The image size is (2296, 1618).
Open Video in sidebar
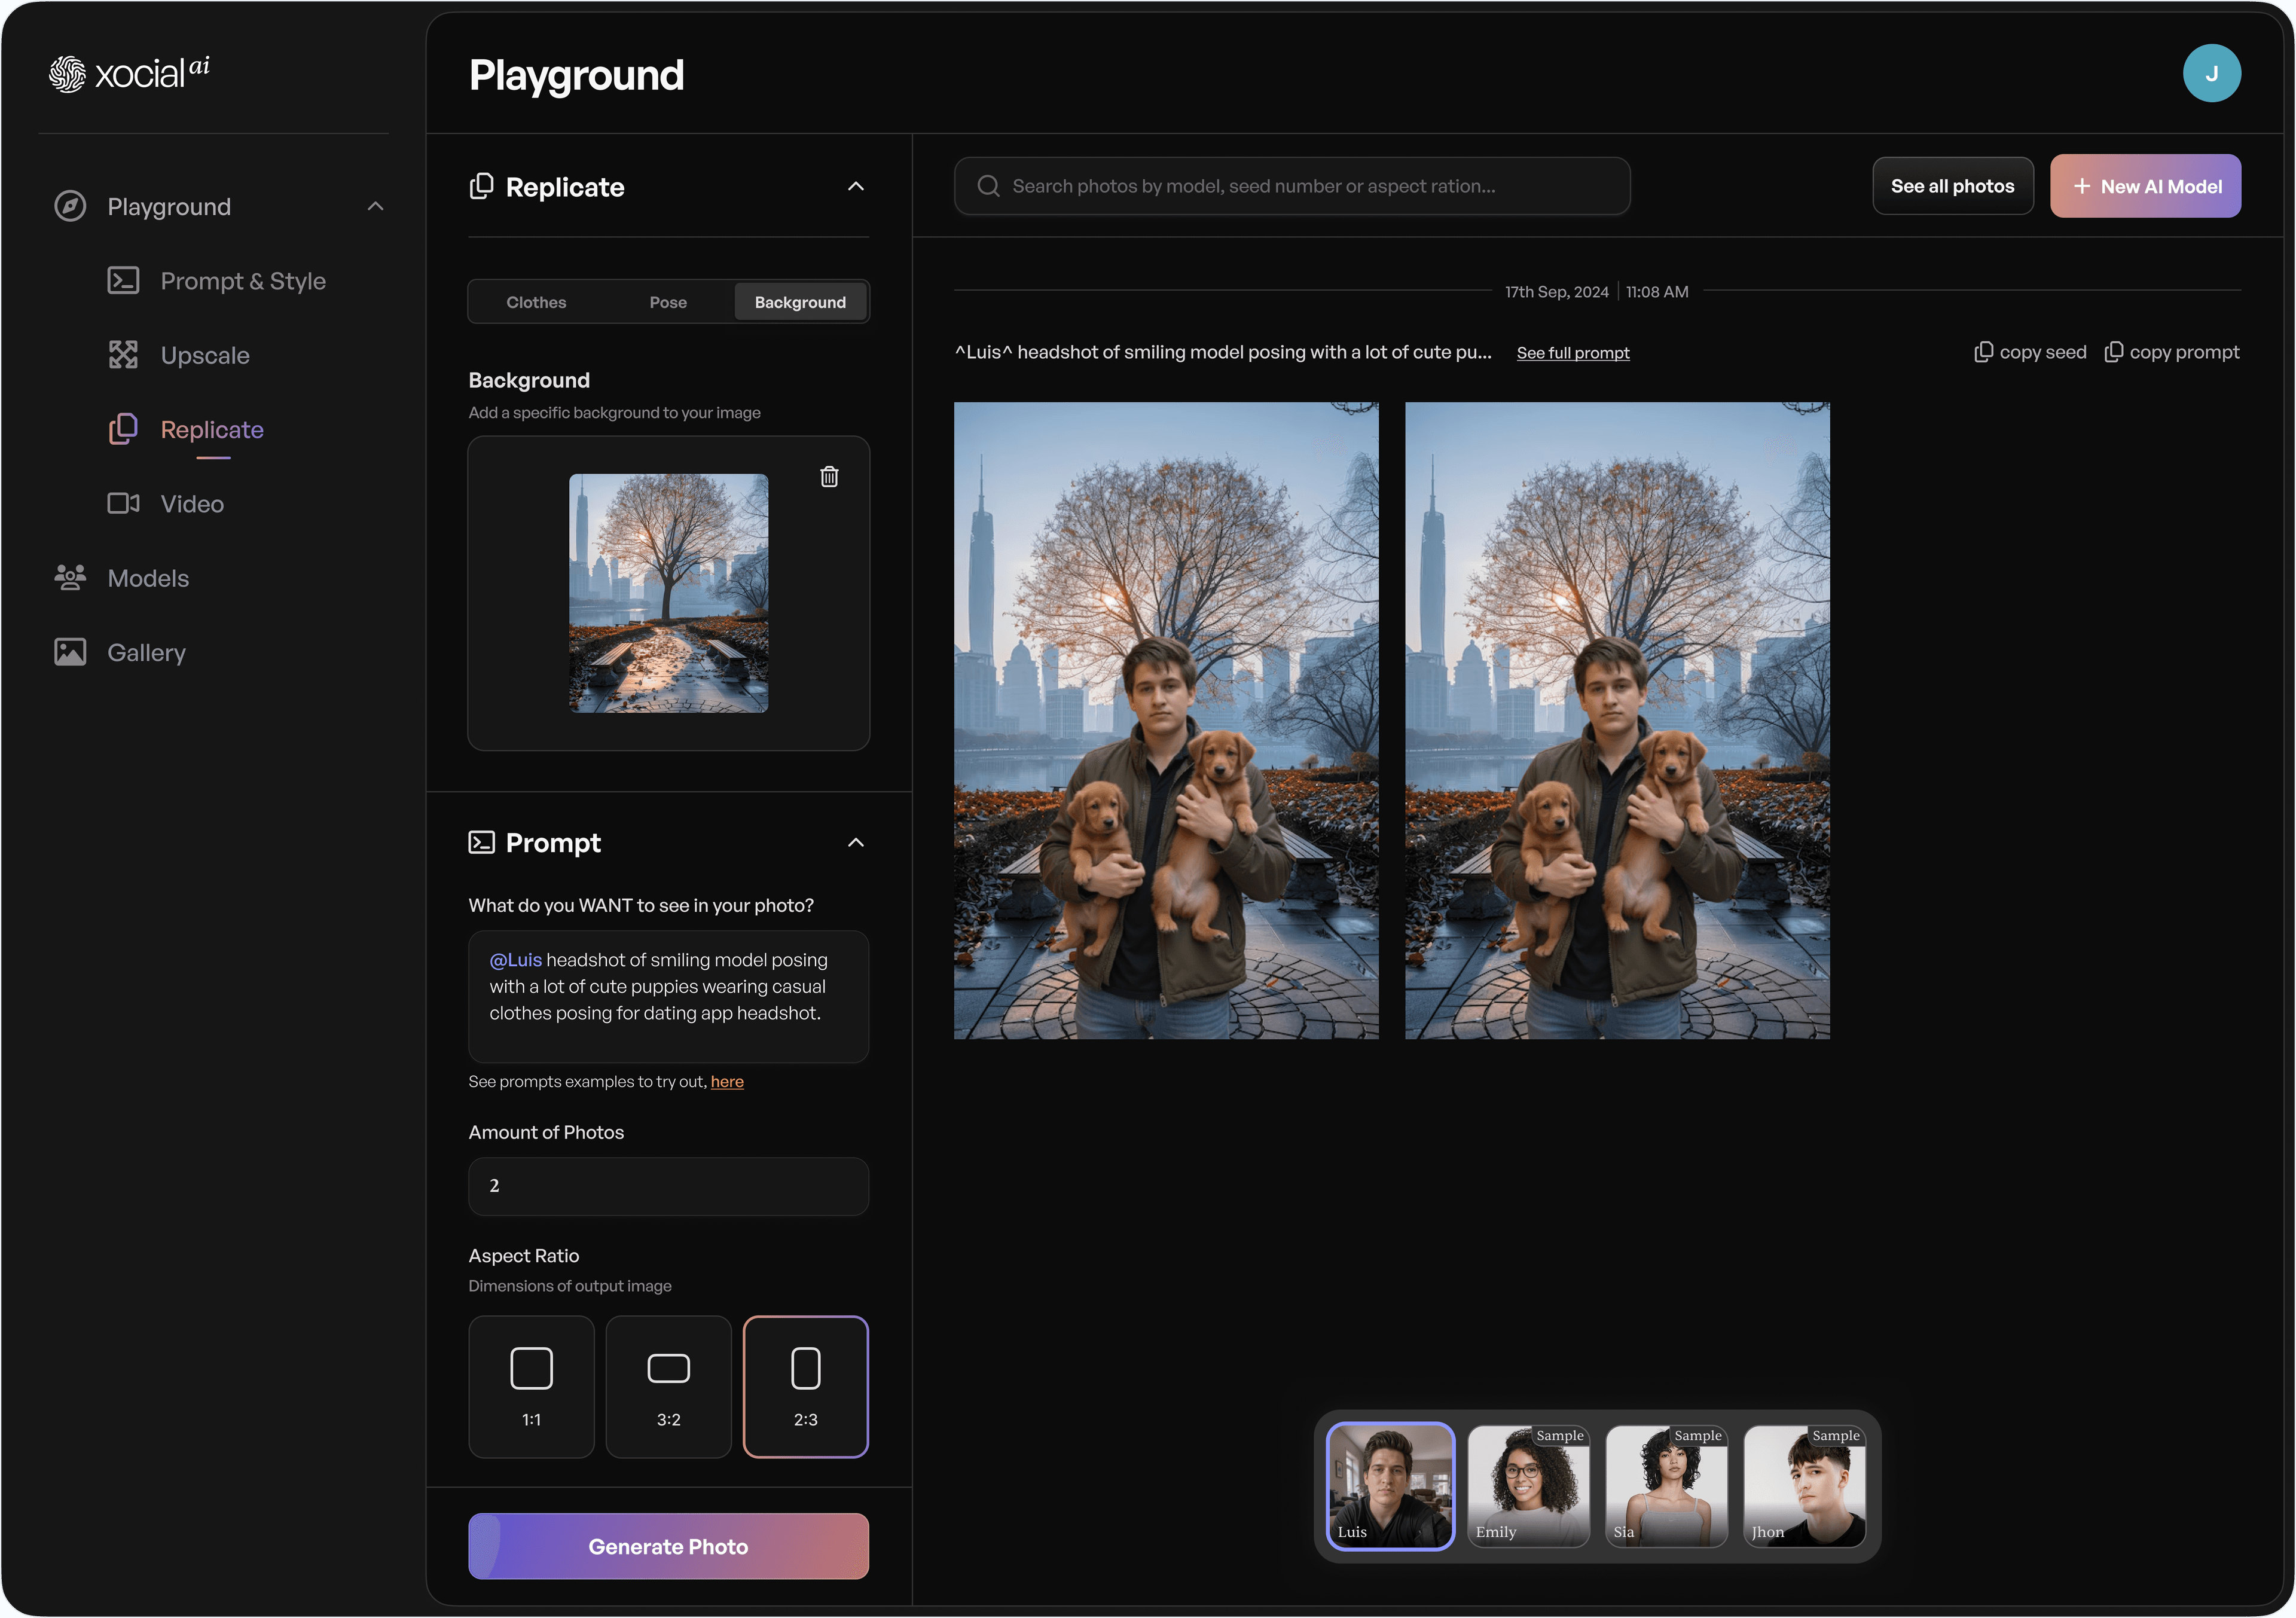coord(192,504)
